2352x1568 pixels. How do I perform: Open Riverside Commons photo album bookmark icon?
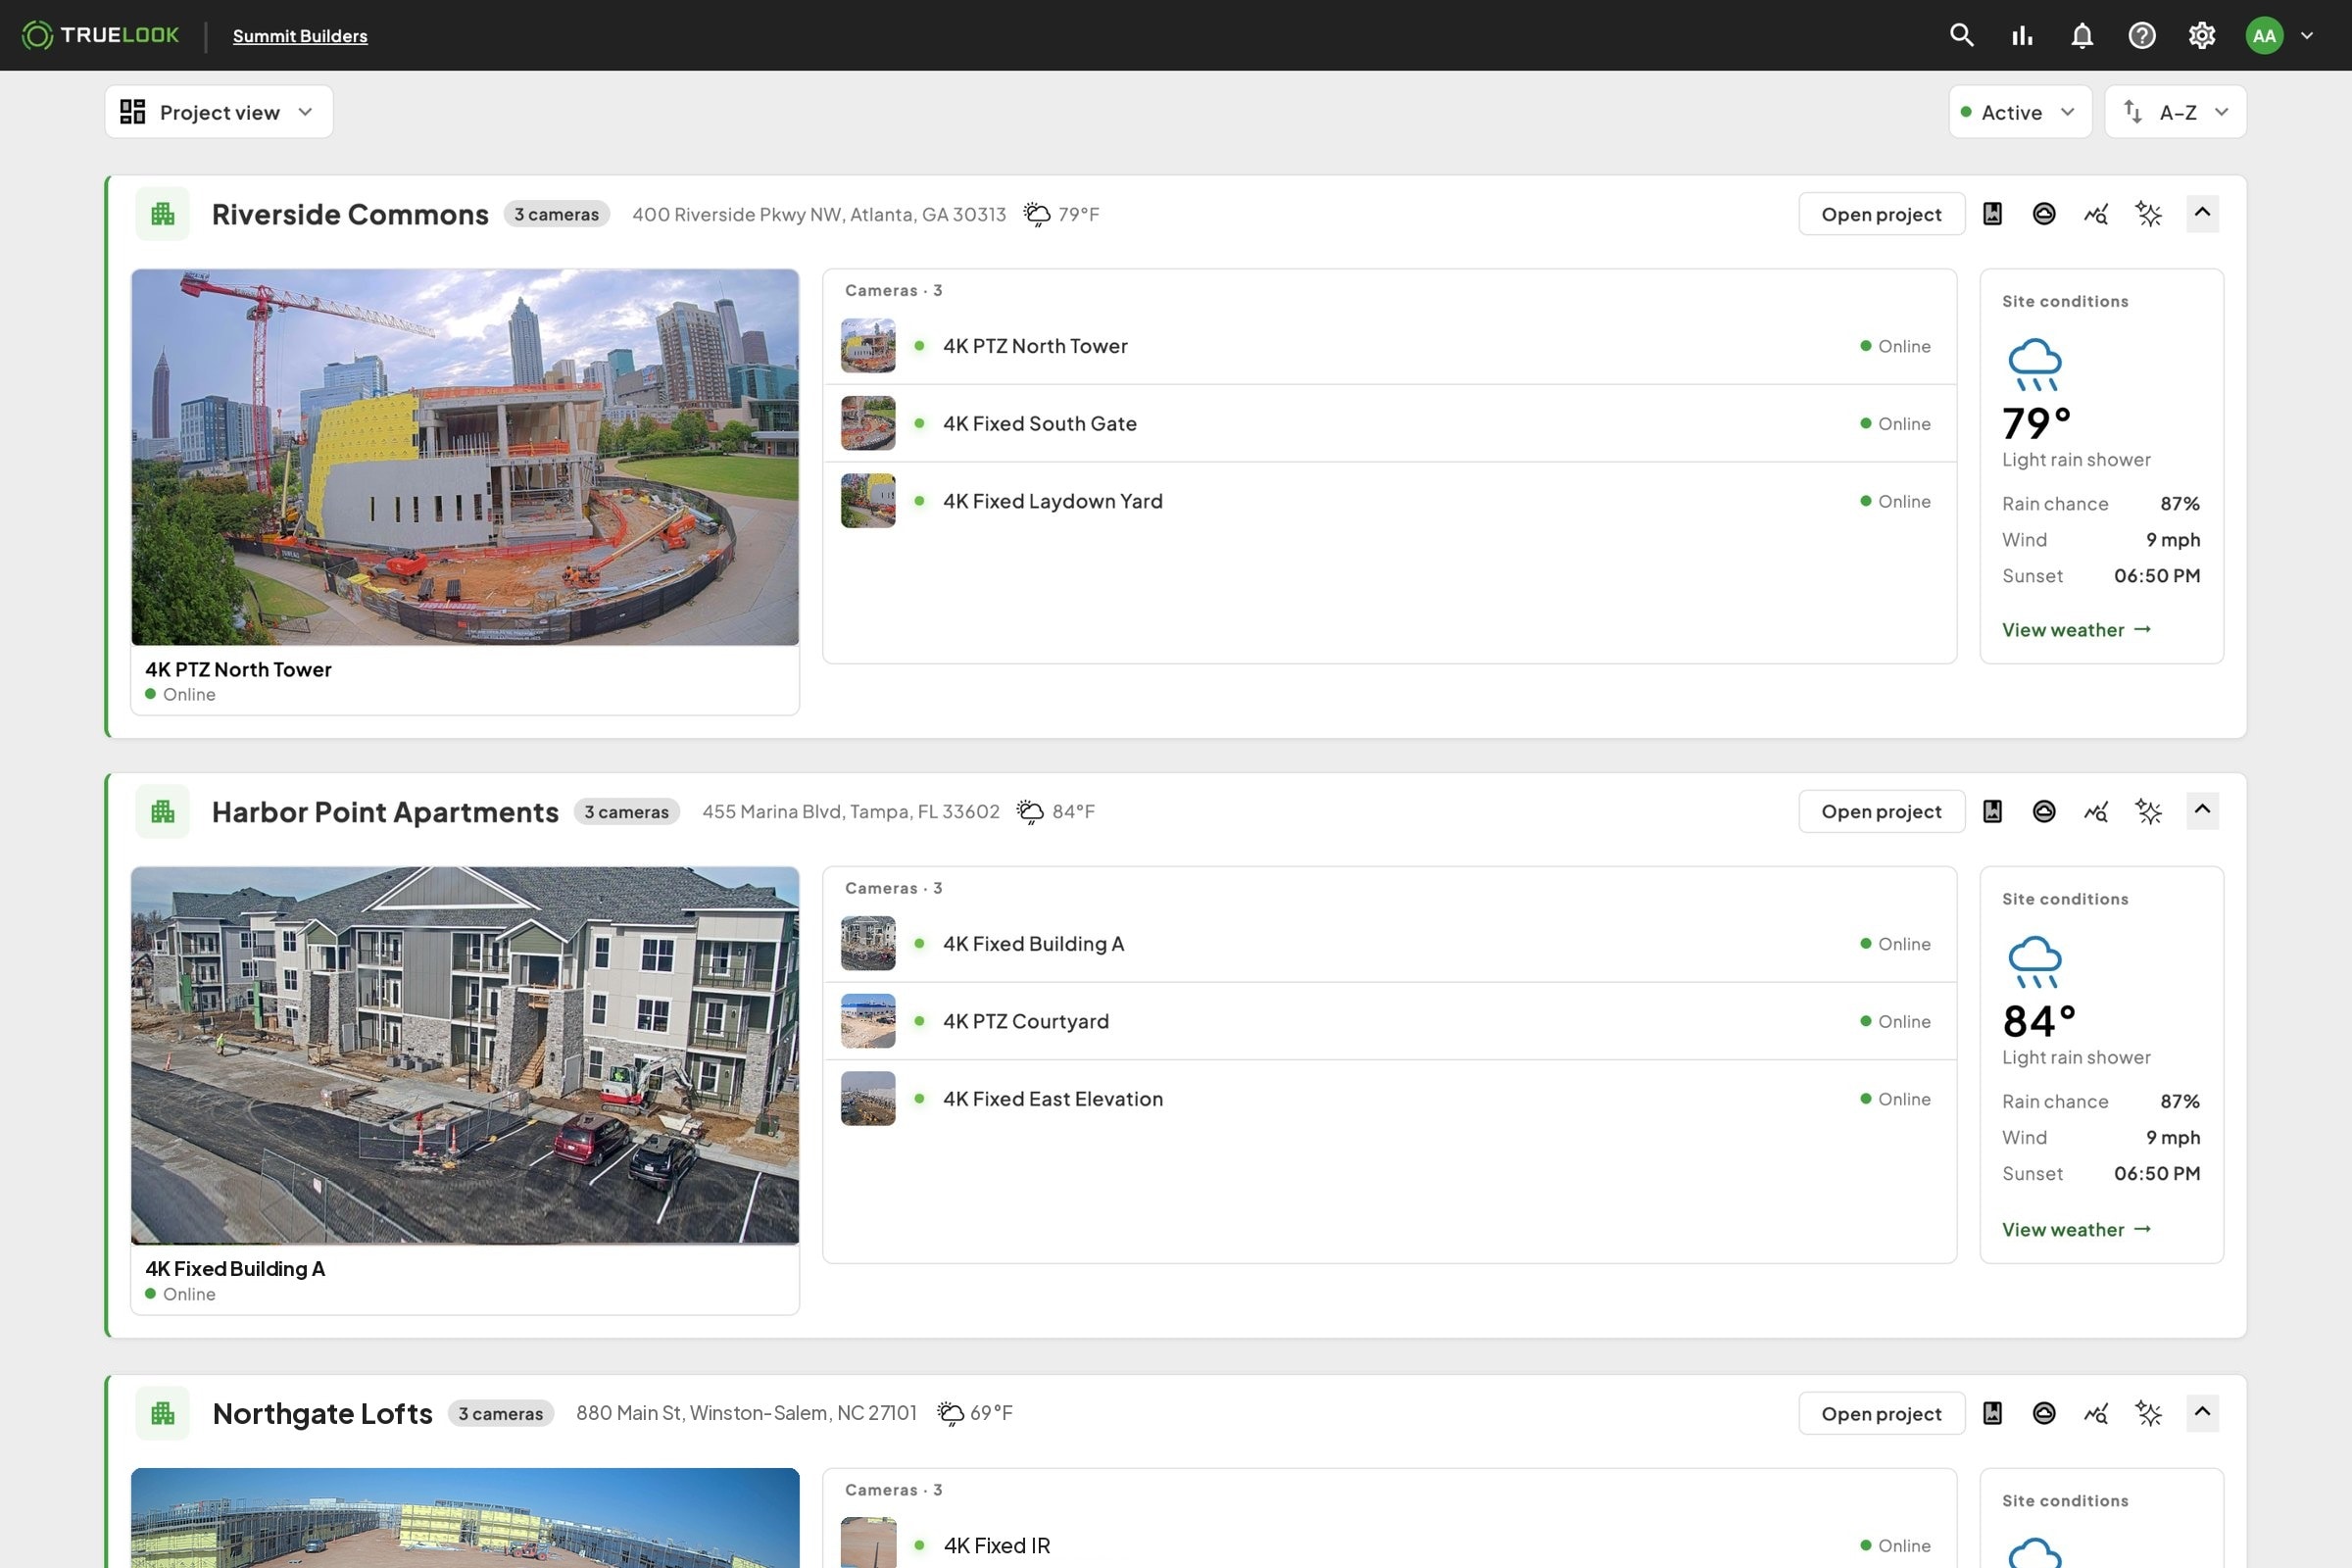tap(1992, 213)
